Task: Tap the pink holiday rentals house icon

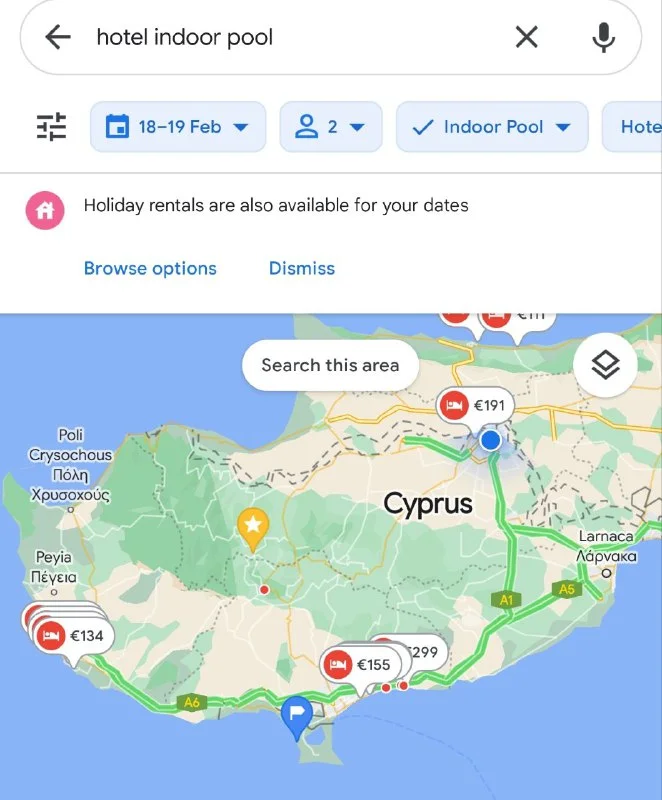Action: [x=45, y=210]
